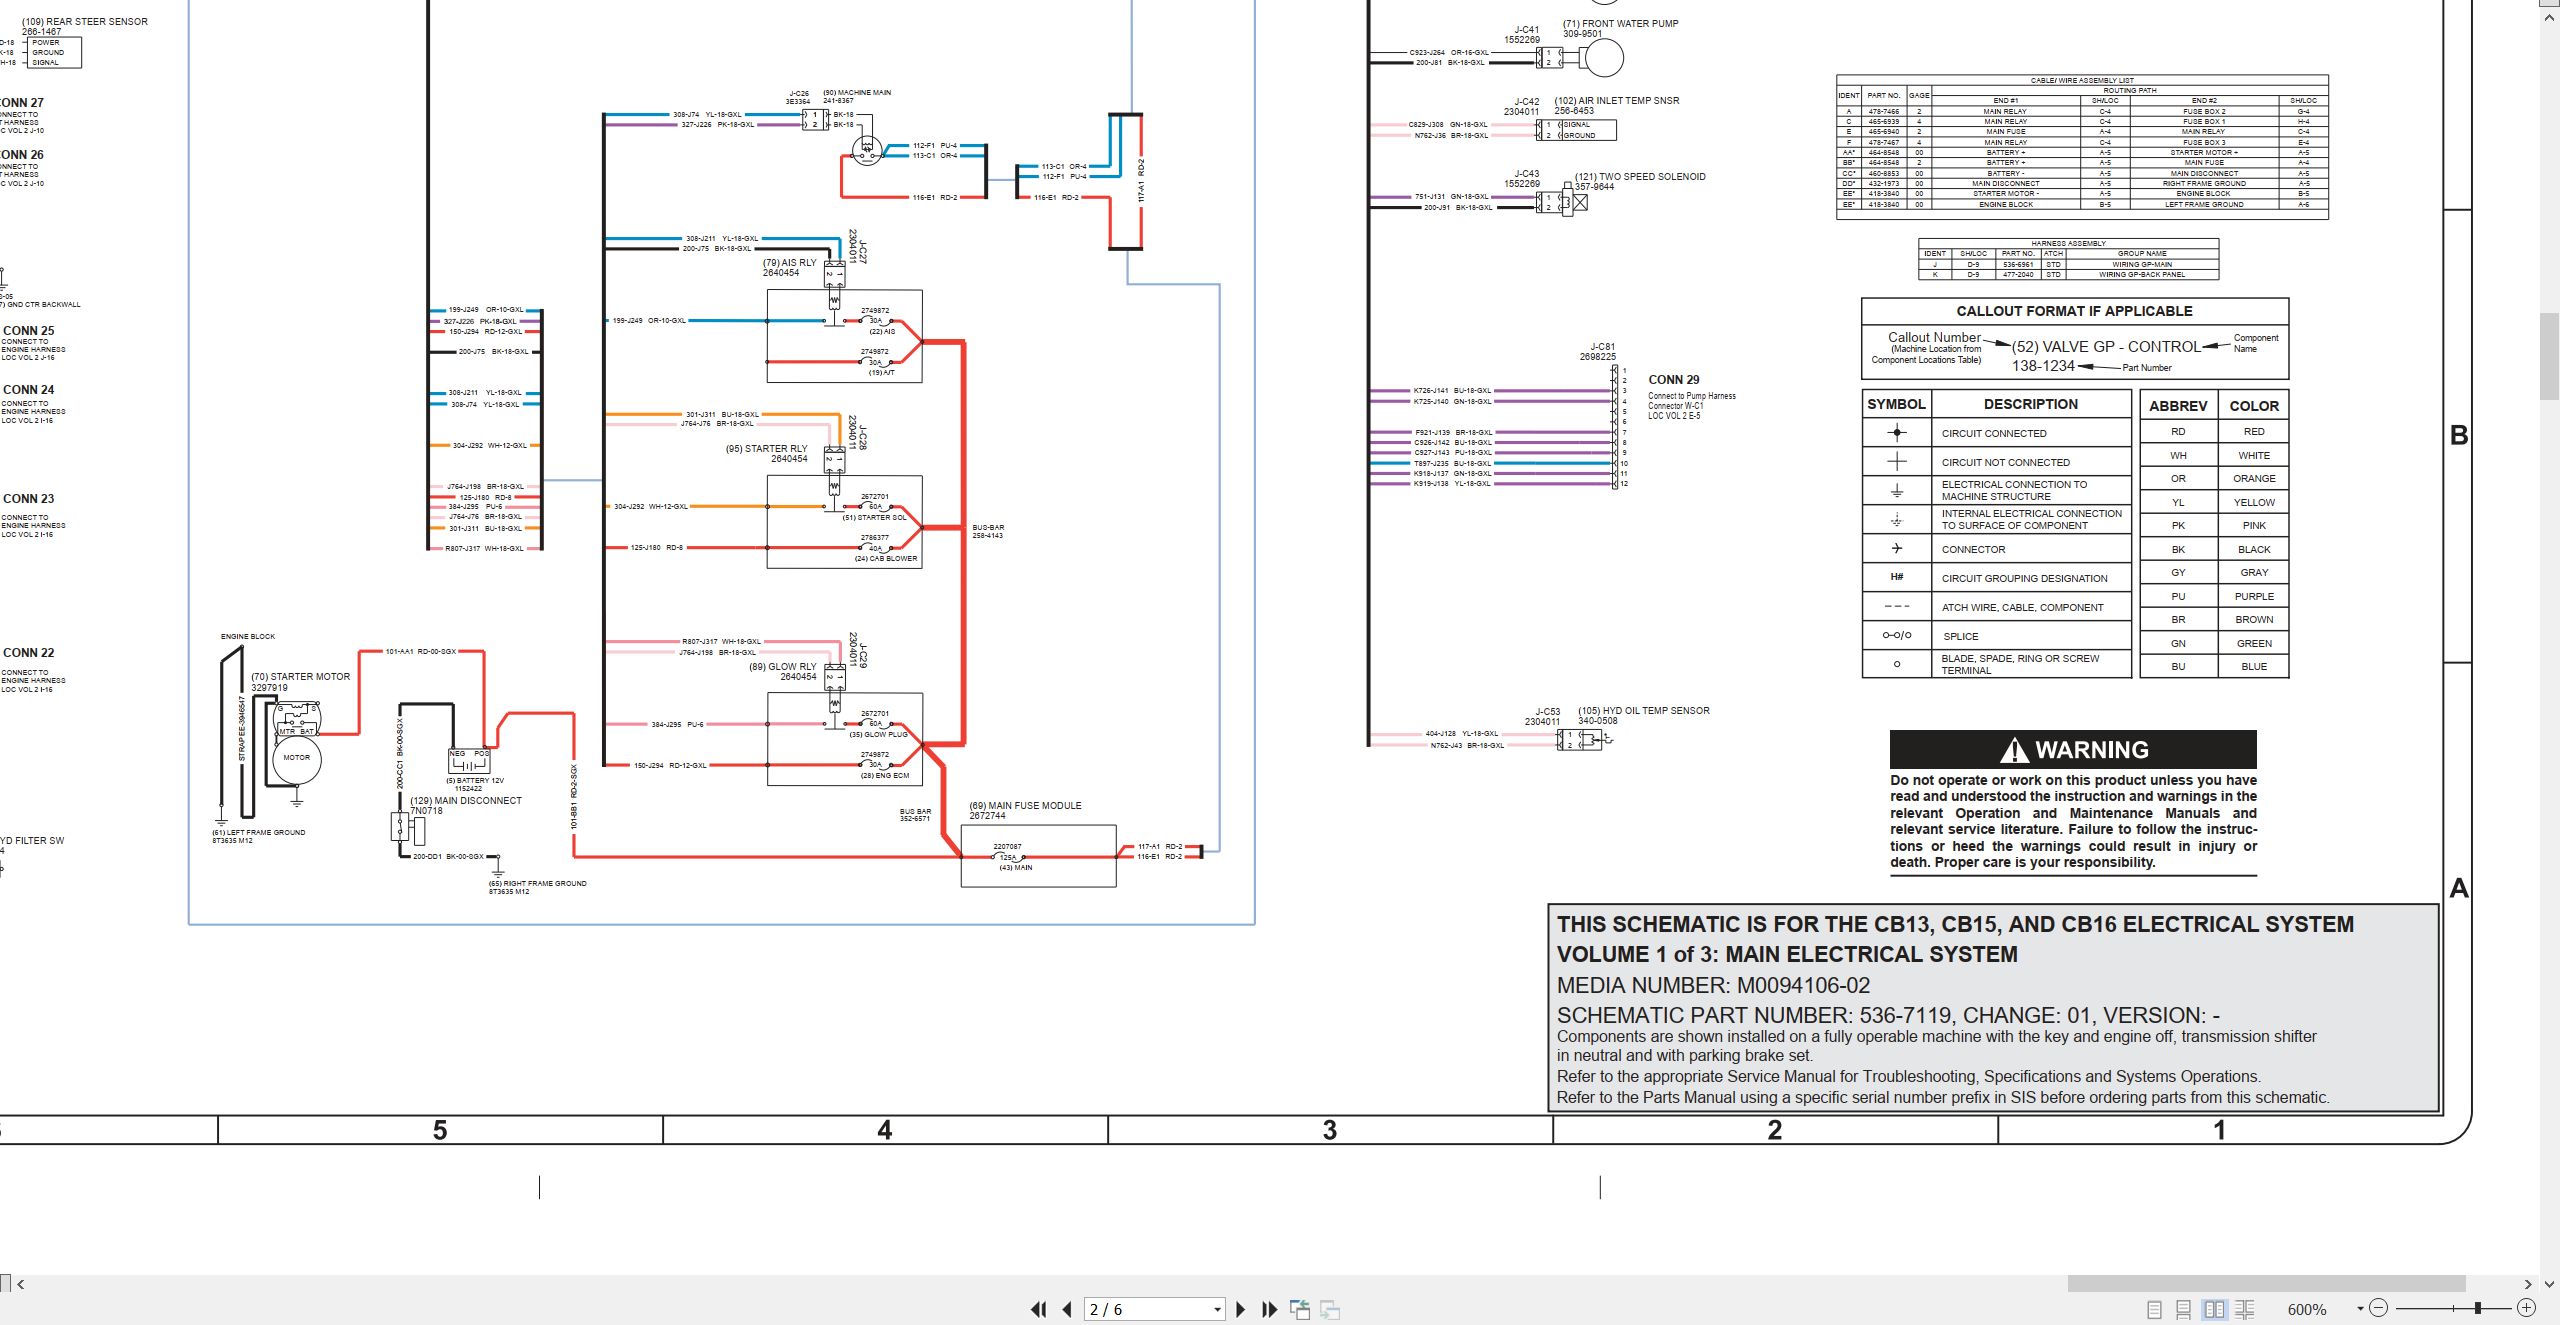Click the horizontal scrollbar left arrow

click(x=20, y=1284)
